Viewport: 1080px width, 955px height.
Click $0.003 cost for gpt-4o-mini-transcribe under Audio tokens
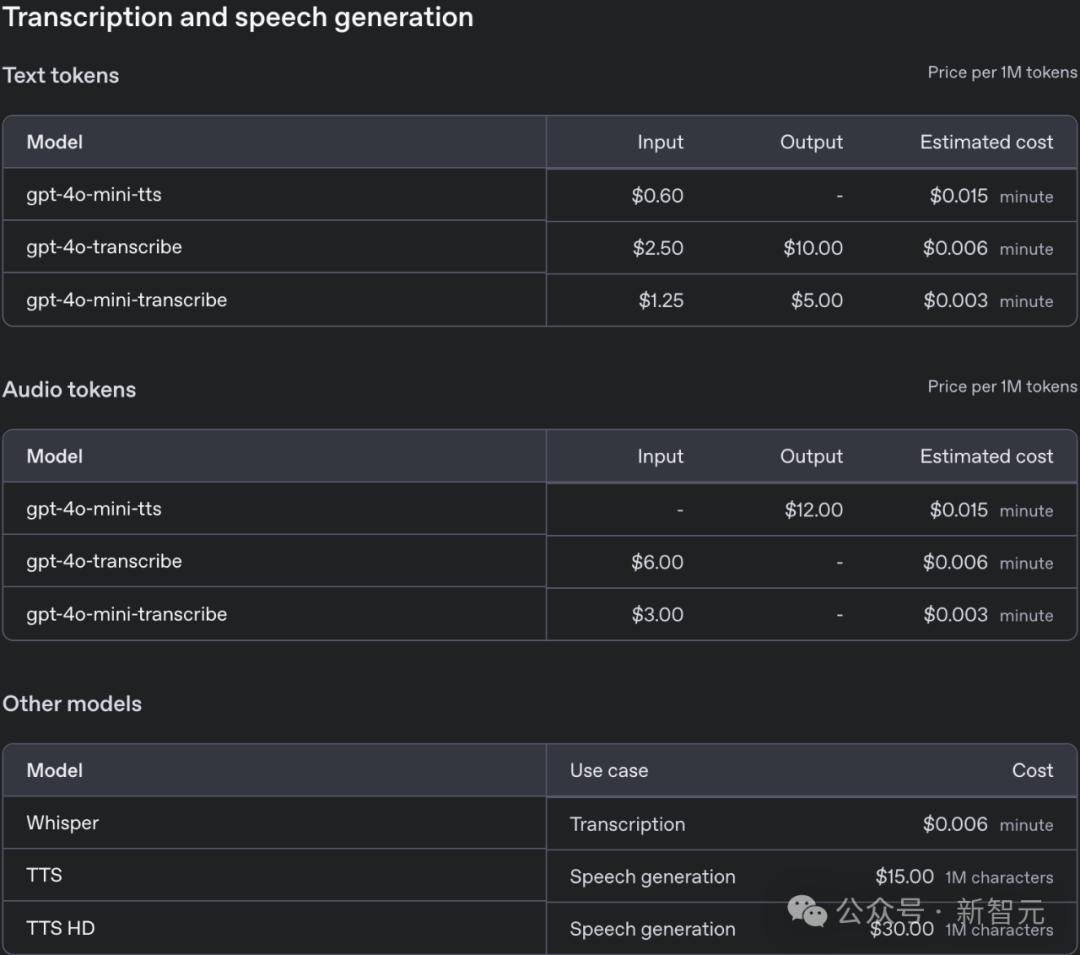(955, 614)
